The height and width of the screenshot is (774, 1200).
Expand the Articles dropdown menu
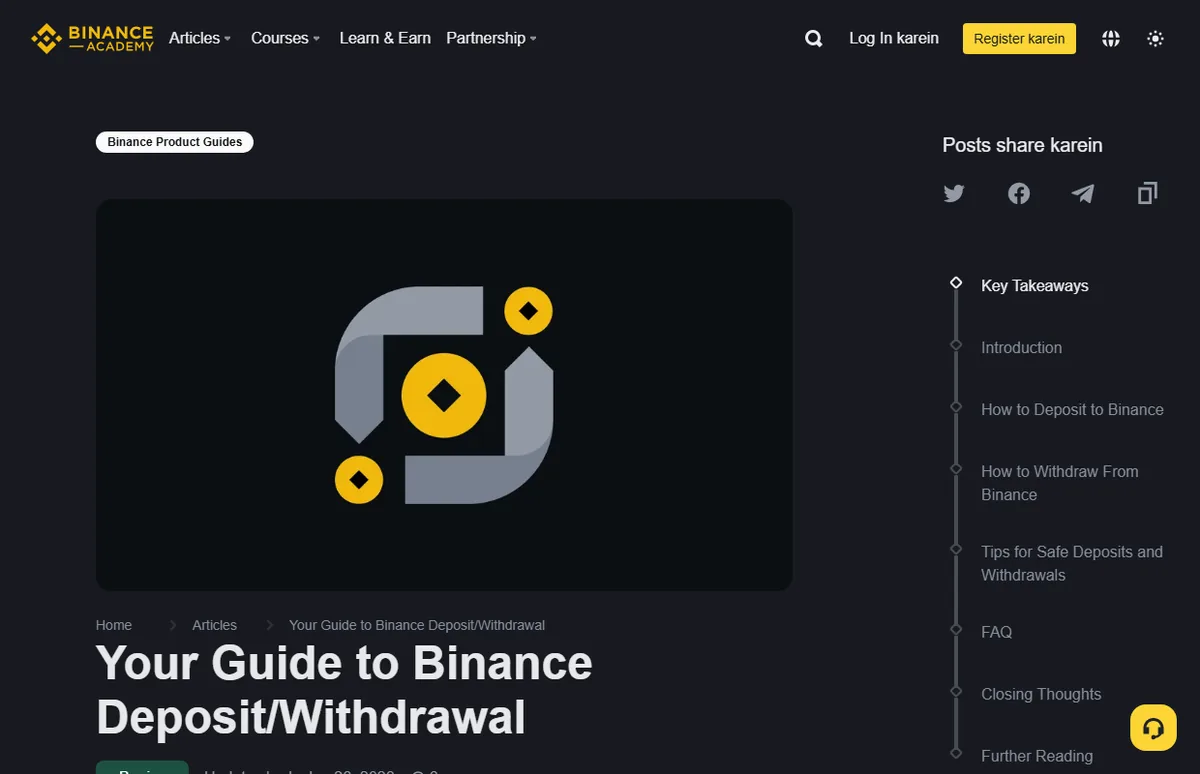pos(200,38)
